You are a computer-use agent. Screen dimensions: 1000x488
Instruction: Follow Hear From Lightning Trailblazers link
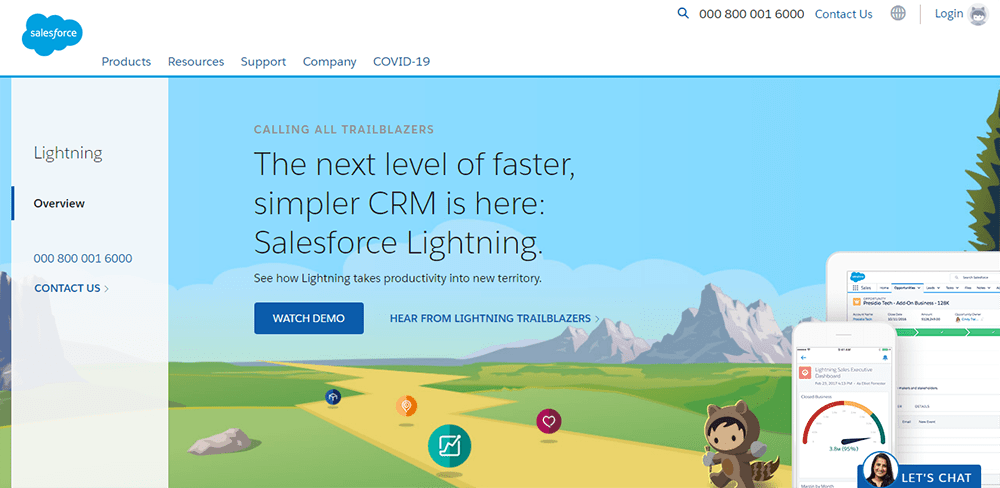point(495,318)
